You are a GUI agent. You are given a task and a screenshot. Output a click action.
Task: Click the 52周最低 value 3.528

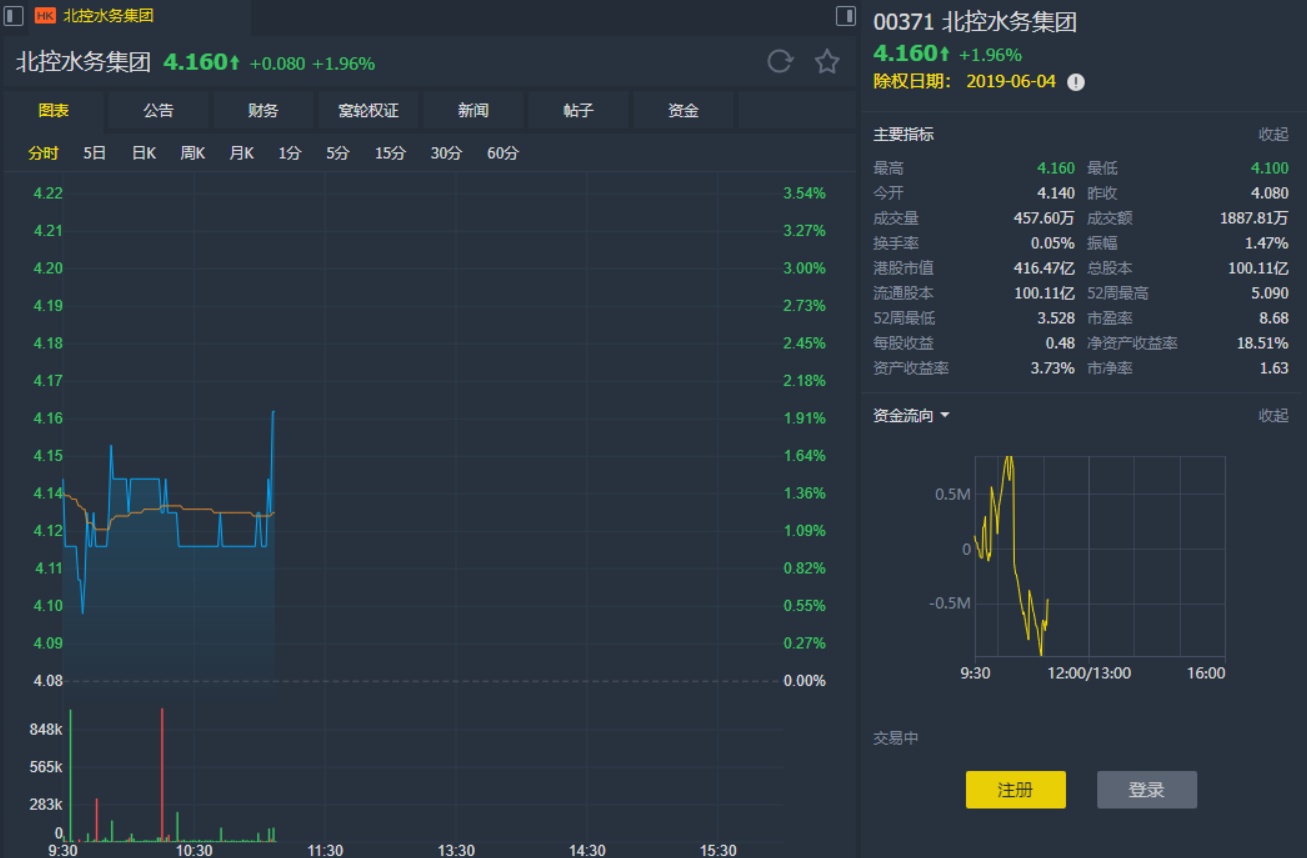pyautogui.click(x=1056, y=318)
